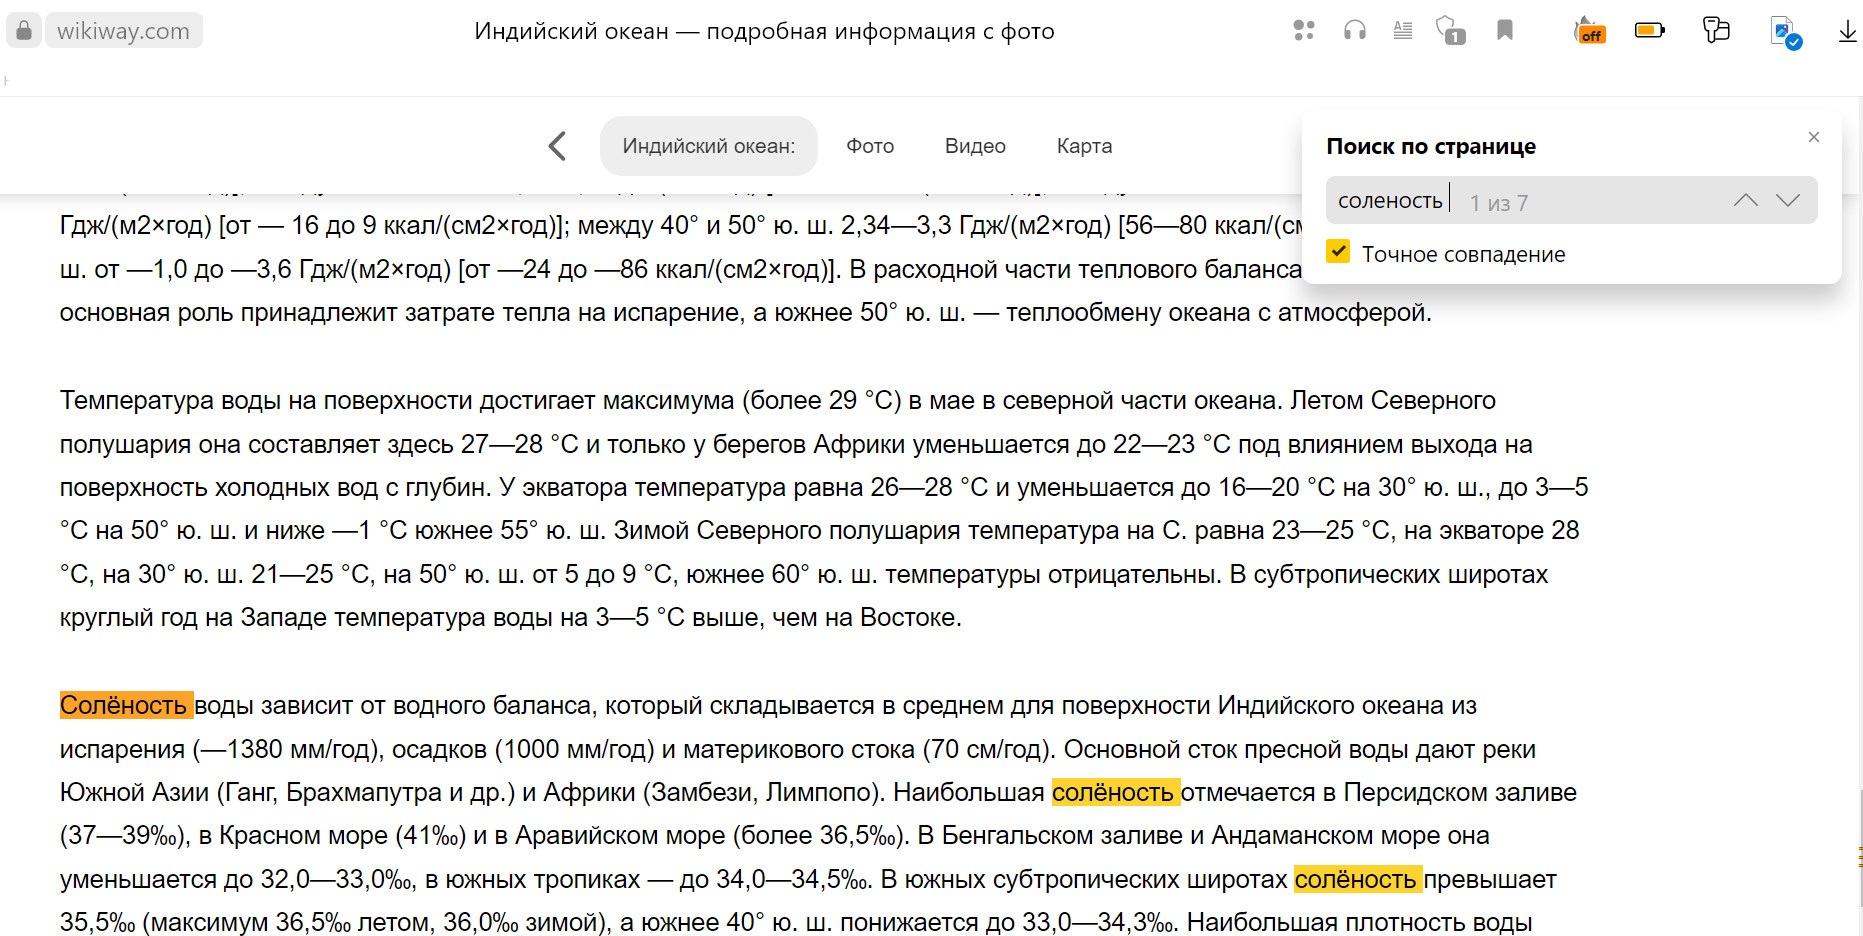Toggle the orange 'off' extension icon

tap(1589, 32)
